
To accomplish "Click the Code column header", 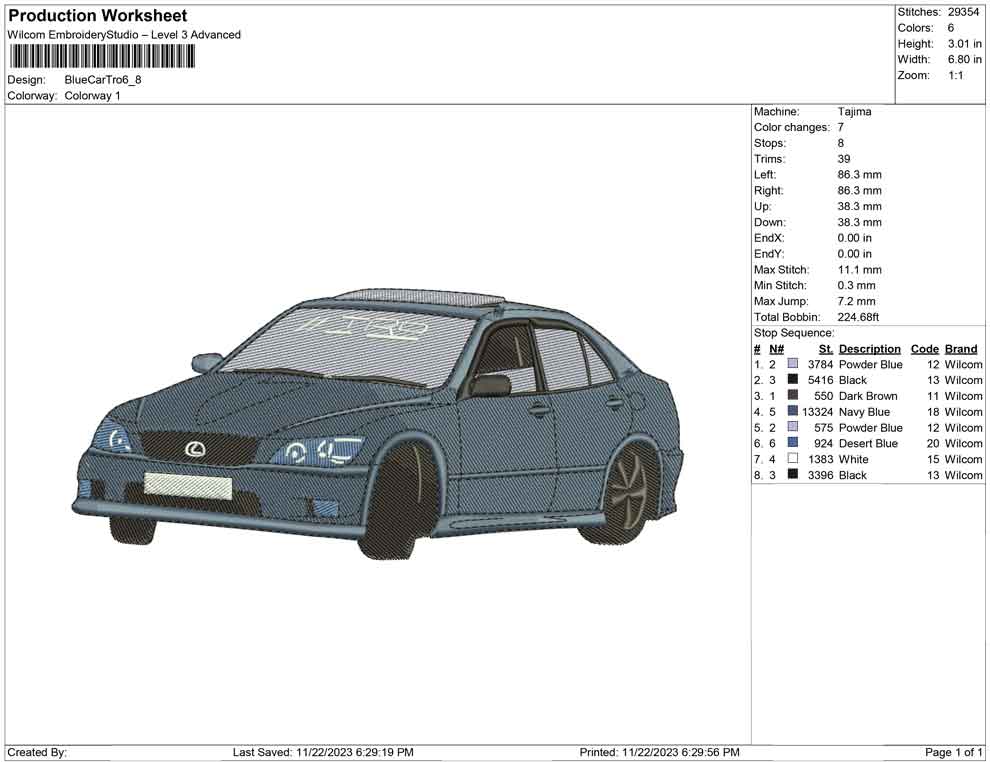I will coord(924,349).
